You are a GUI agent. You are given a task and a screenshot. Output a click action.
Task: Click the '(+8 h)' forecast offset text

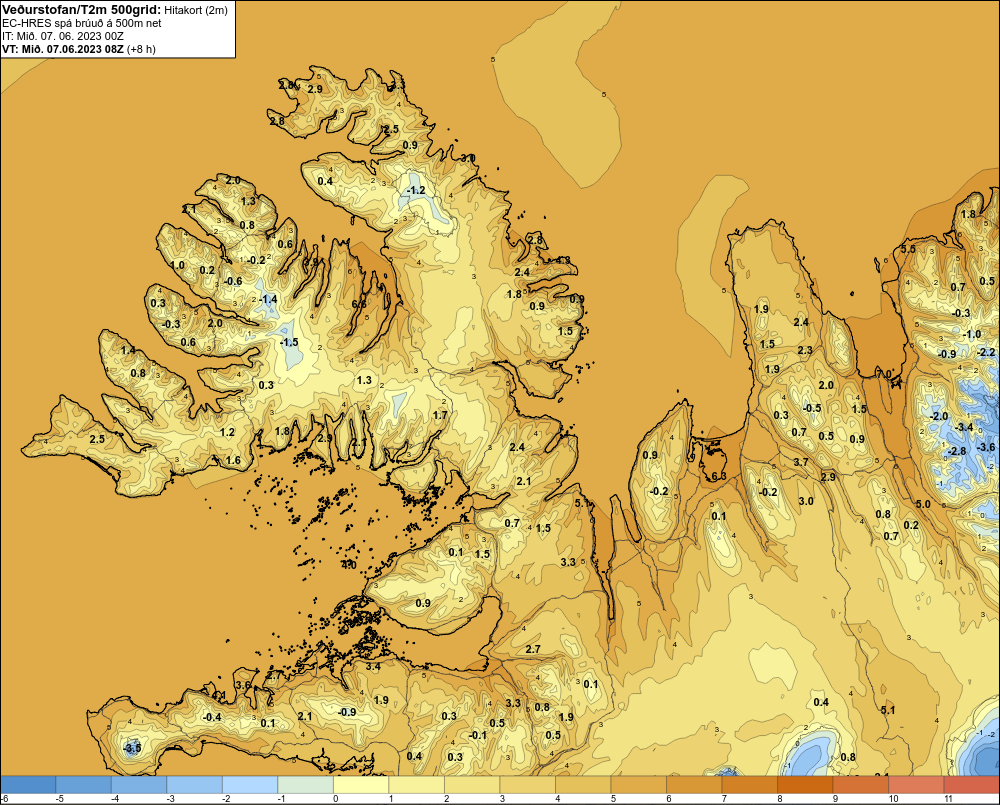(x=141, y=49)
